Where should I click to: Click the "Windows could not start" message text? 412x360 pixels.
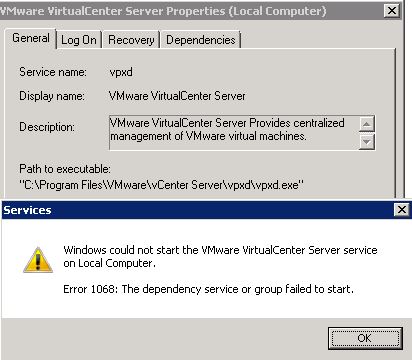coord(220,256)
